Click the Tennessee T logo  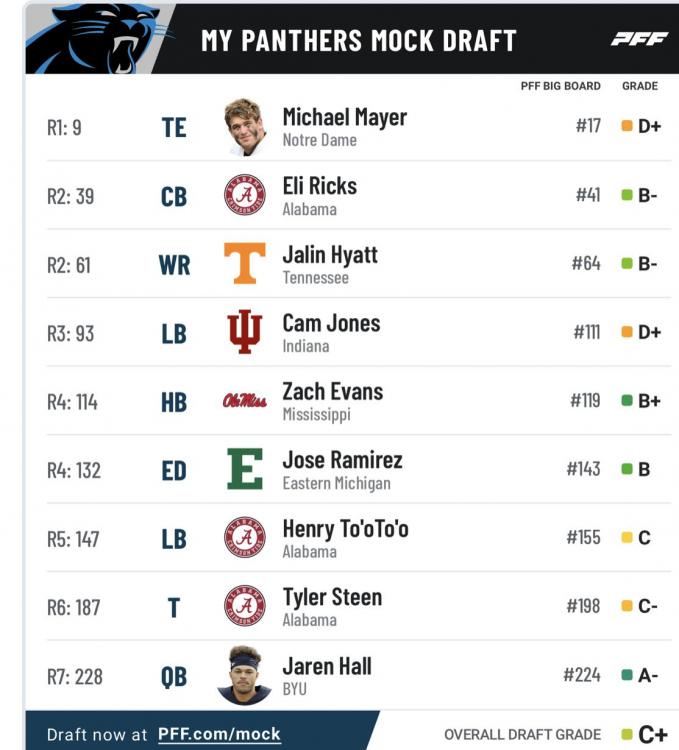pos(244,264)
